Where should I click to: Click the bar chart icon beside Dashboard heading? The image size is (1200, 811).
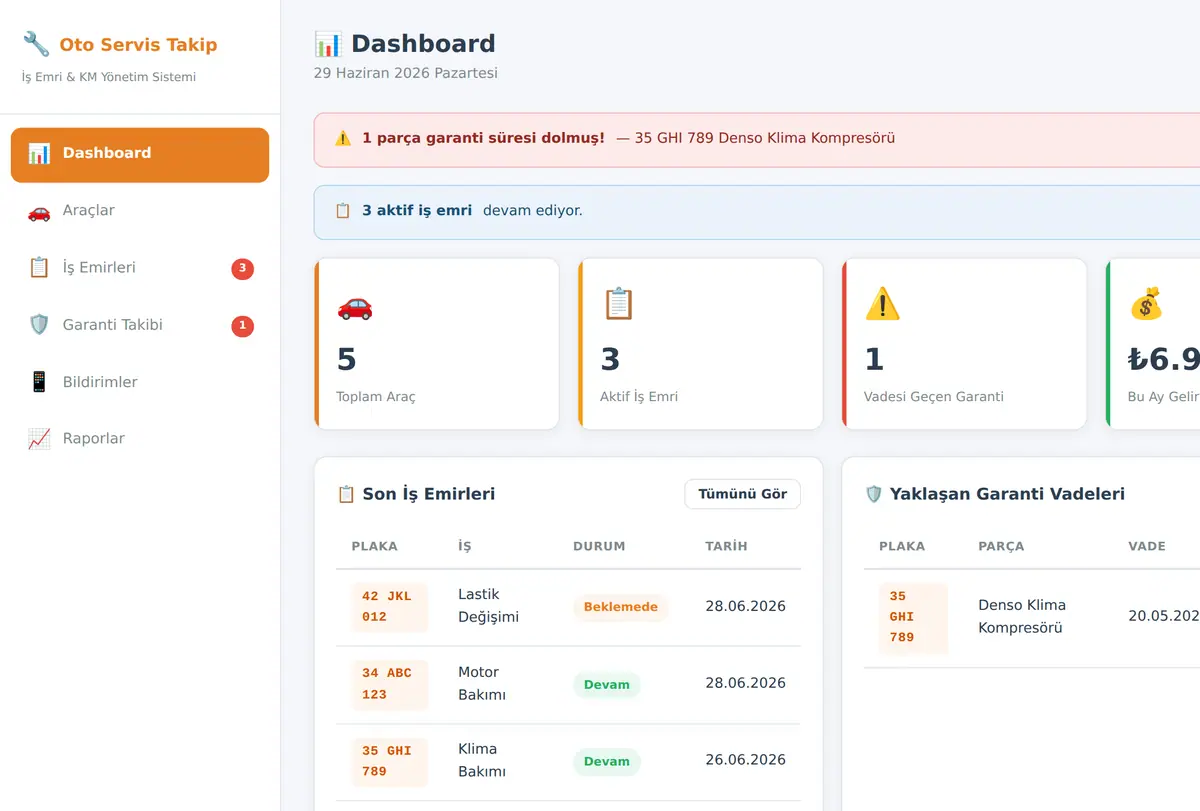328,44
